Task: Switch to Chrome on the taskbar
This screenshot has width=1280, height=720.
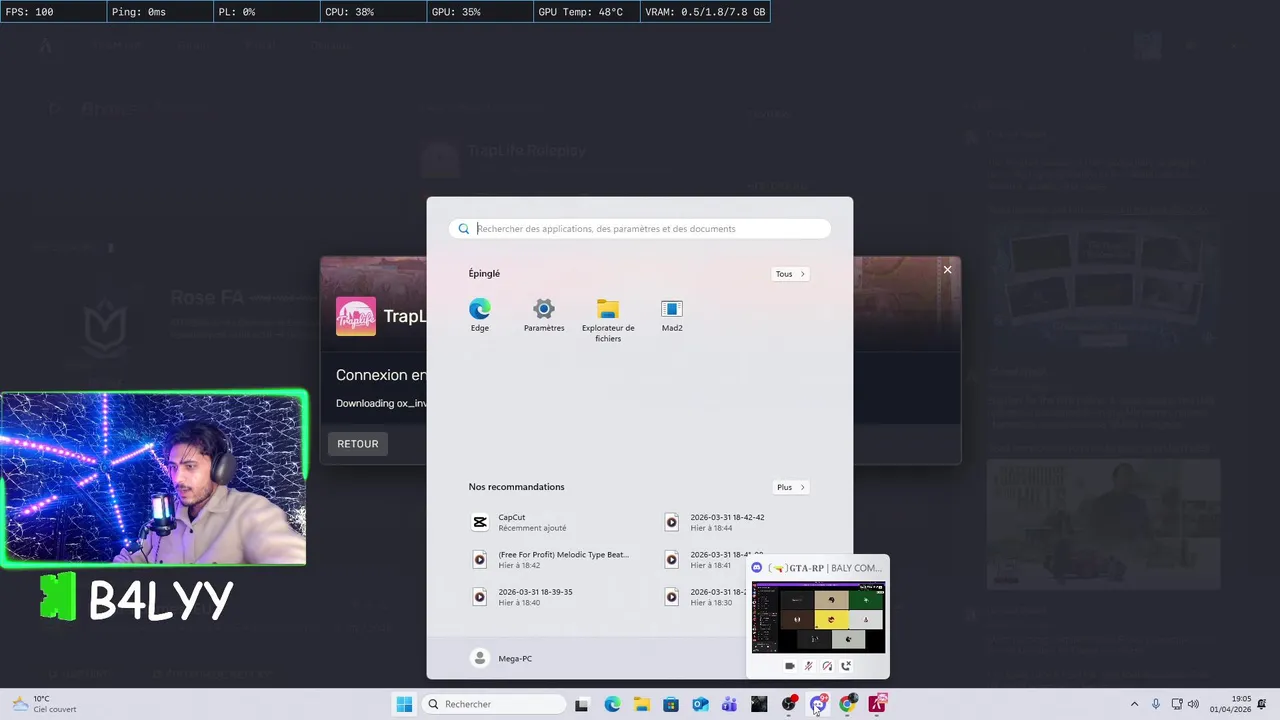Action: click(x=847, y=704)
